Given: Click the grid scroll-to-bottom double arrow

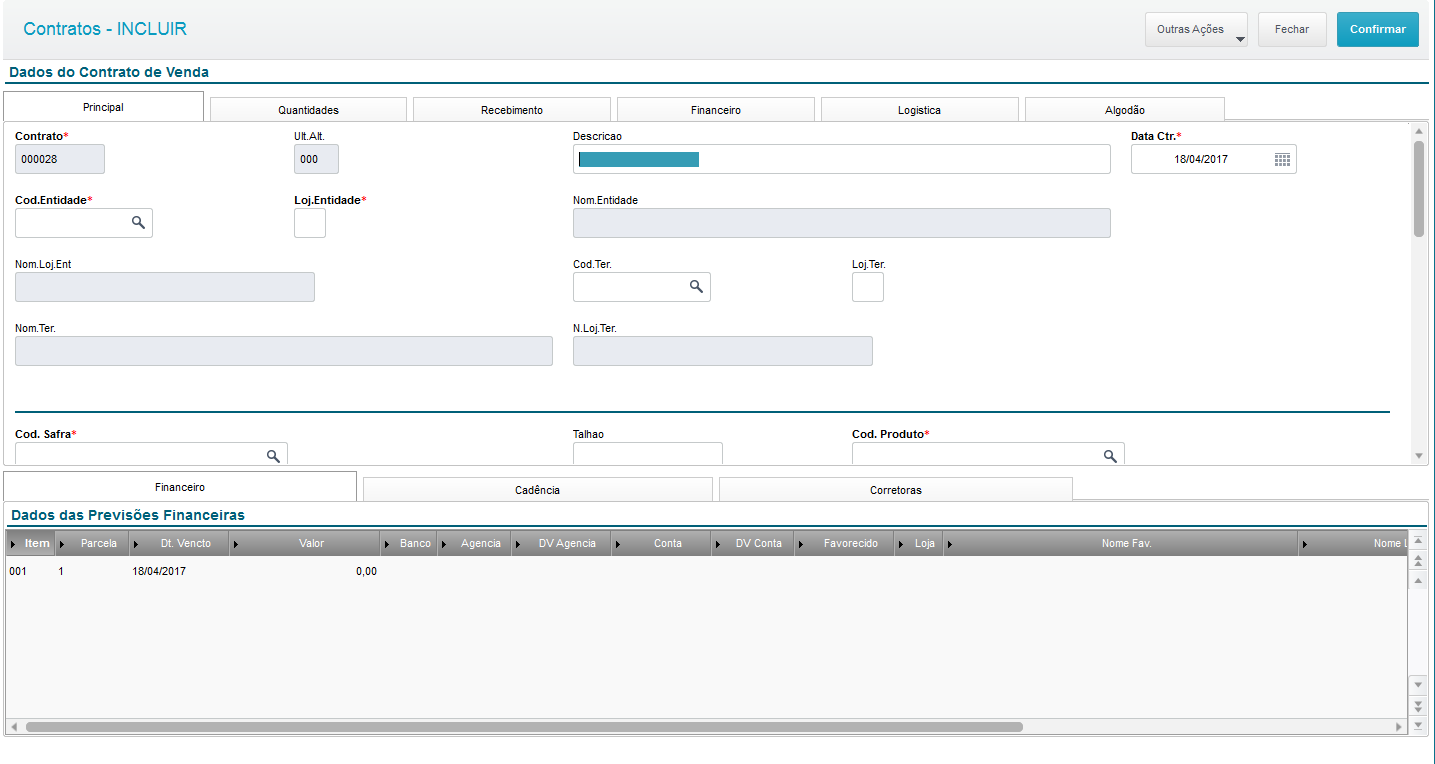Looking at the screenshot, I should pyautogui.click(x=1417, y=705).
